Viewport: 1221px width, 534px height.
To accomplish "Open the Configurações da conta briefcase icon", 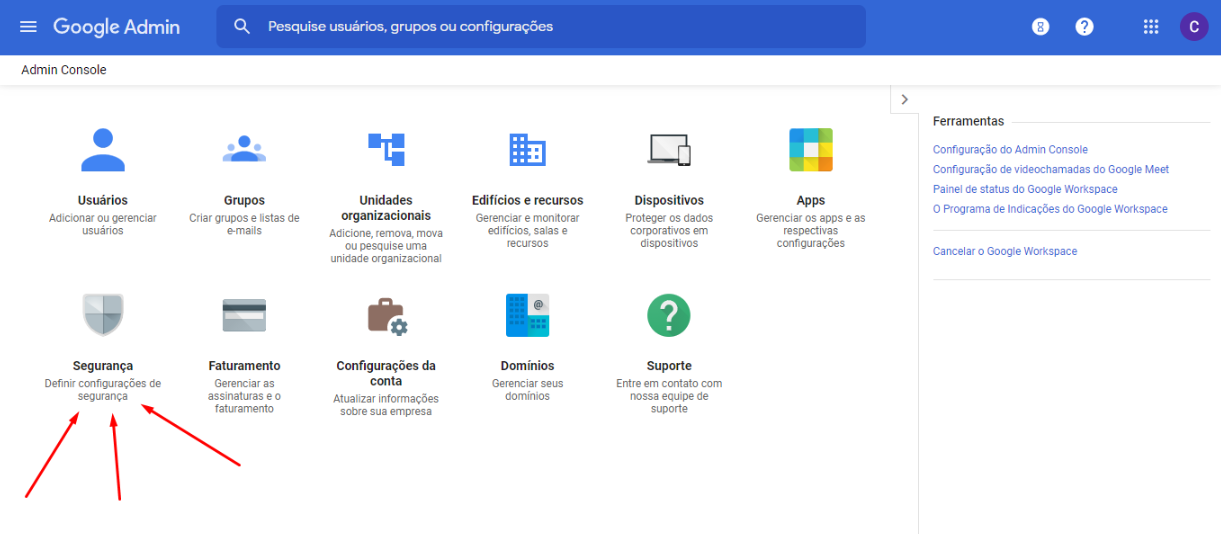I will click(386, 316).
